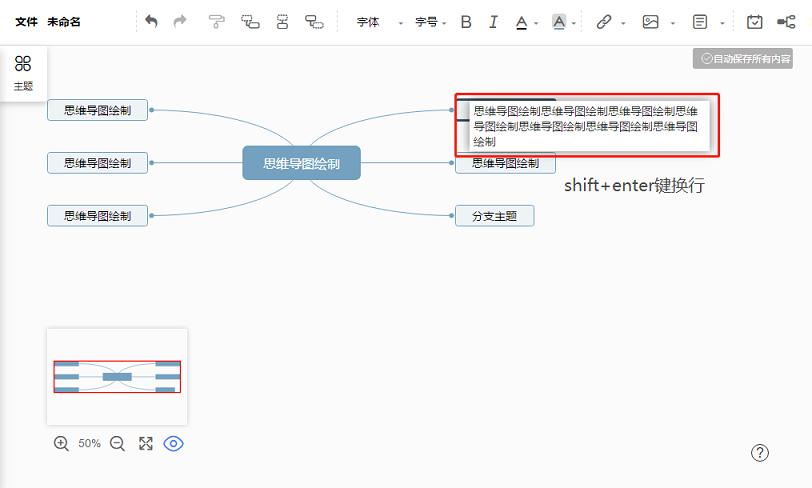Apply the font color A icon
Viewport: 812px width, 488px height.
(521, 22)
